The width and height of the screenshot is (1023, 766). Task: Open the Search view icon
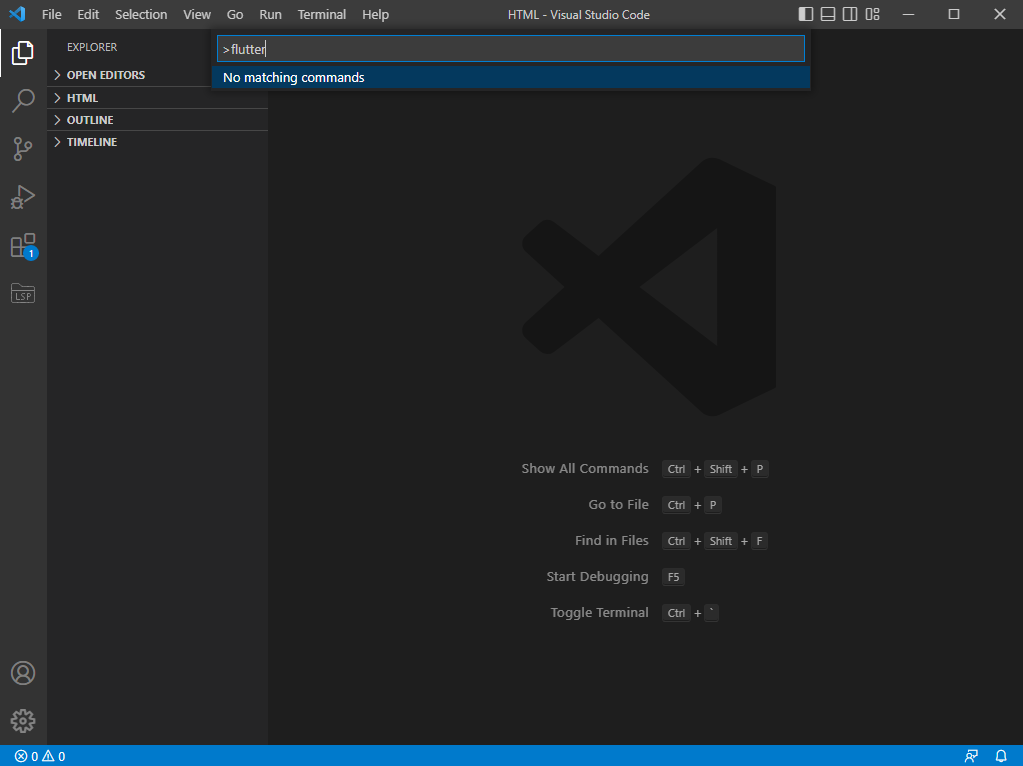point(23,101)
